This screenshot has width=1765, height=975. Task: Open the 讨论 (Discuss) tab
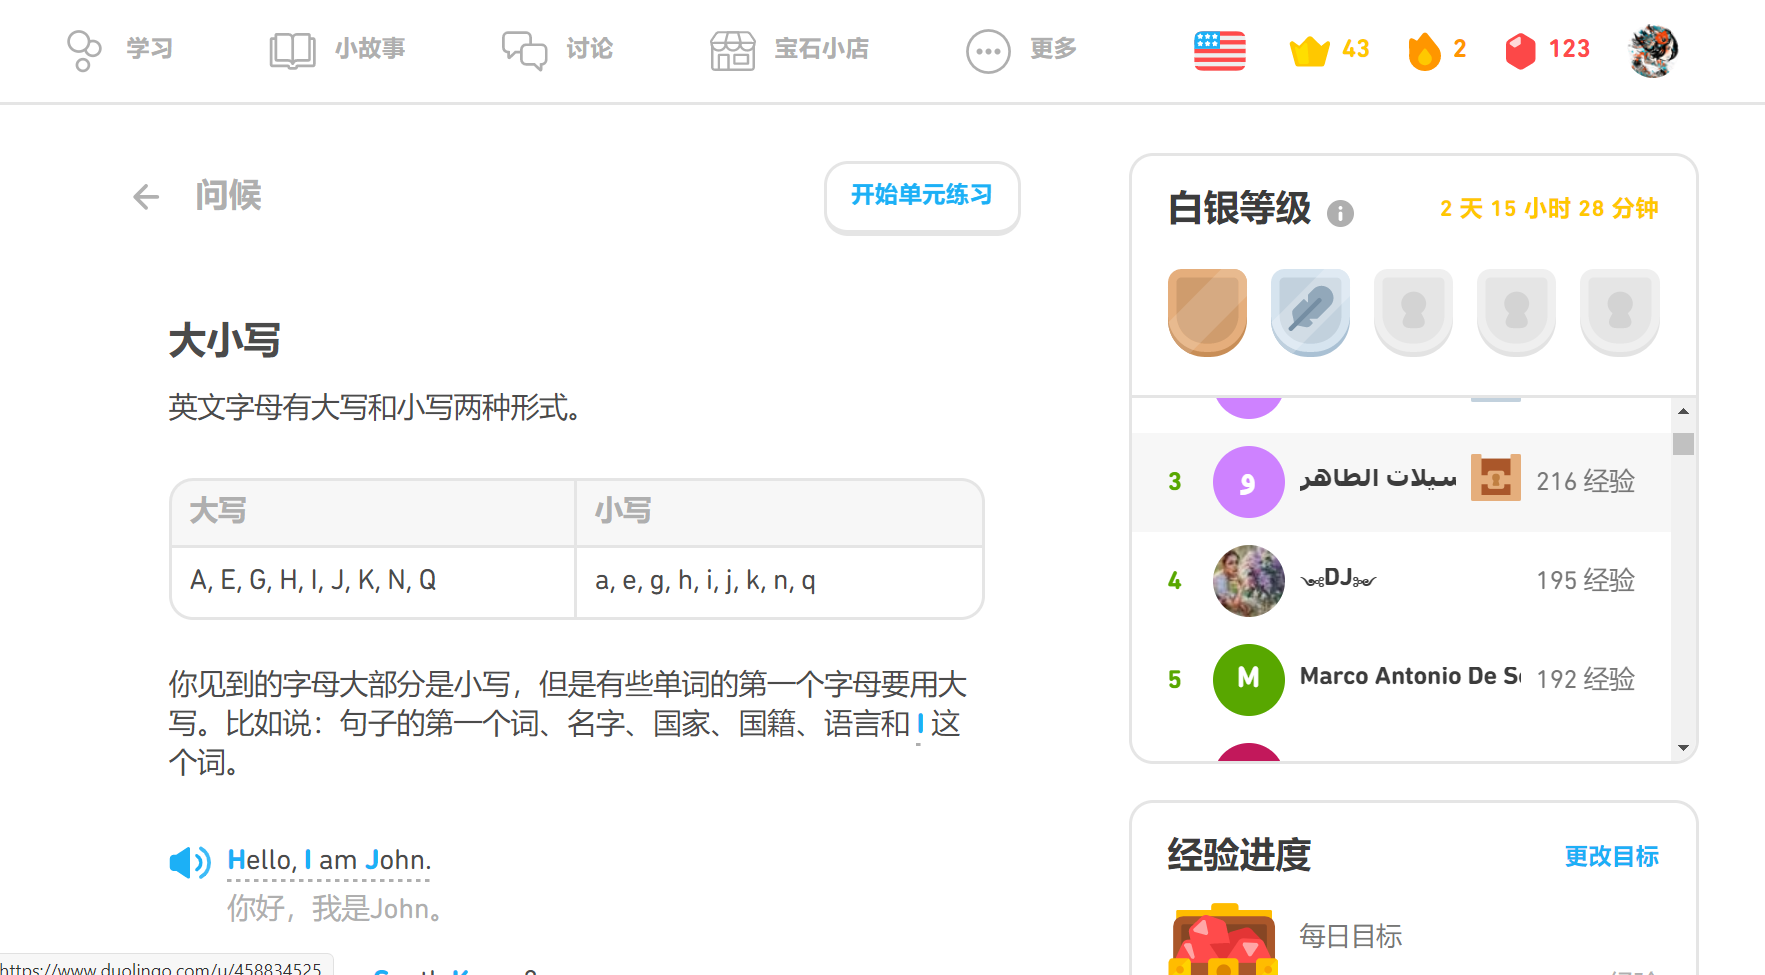(x=557, y=49)
